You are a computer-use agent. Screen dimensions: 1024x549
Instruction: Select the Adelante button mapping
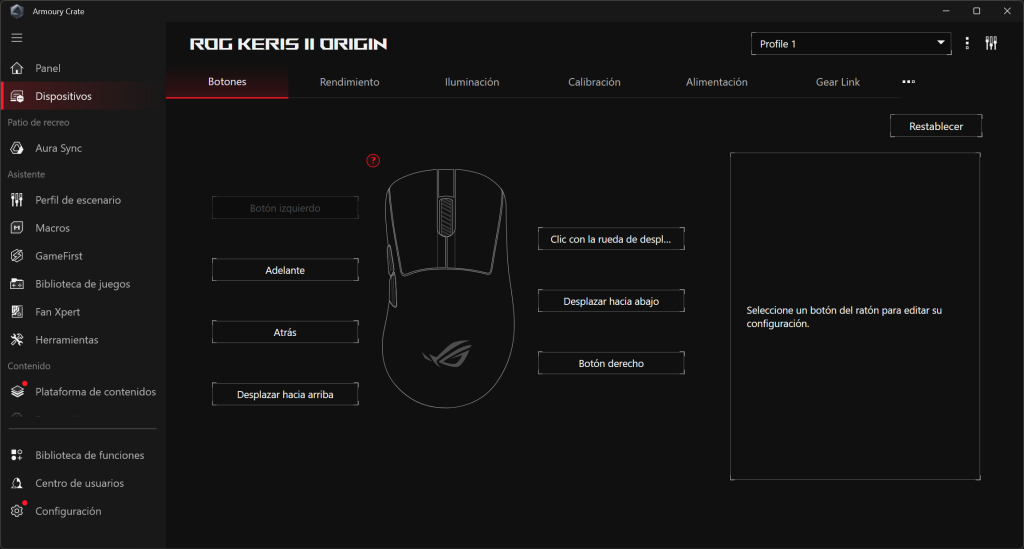(285, 270)
